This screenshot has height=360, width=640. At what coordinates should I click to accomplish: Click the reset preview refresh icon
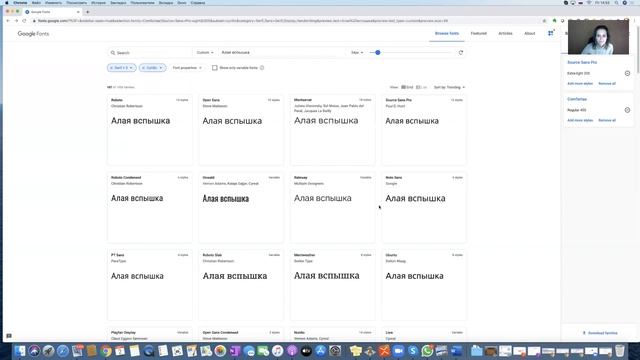(461, 53)
